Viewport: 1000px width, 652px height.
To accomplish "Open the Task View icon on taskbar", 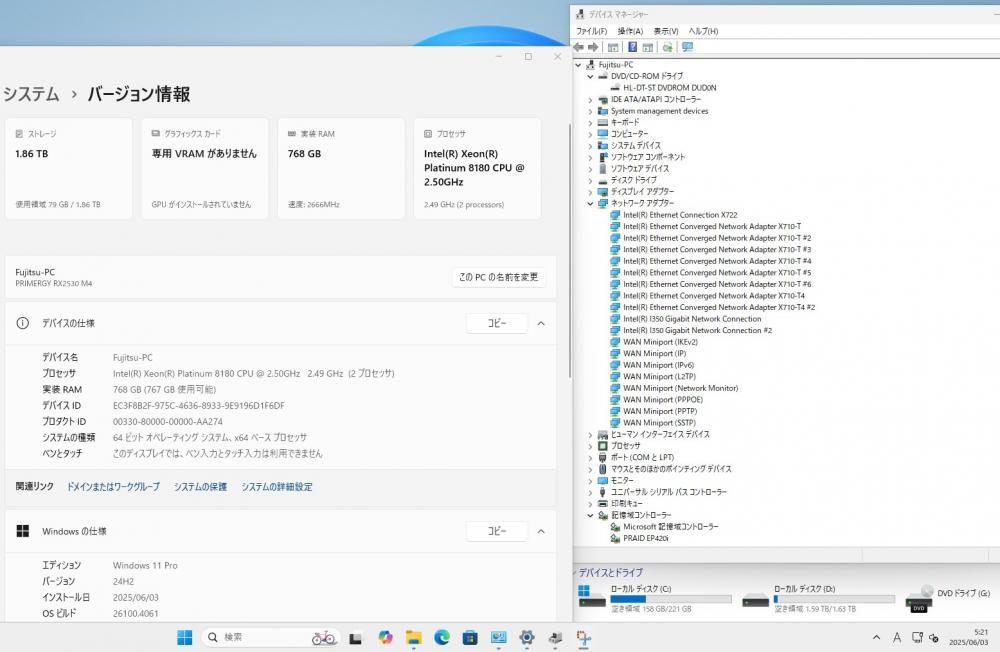I will pyautogui.click(x=355, y=637).
